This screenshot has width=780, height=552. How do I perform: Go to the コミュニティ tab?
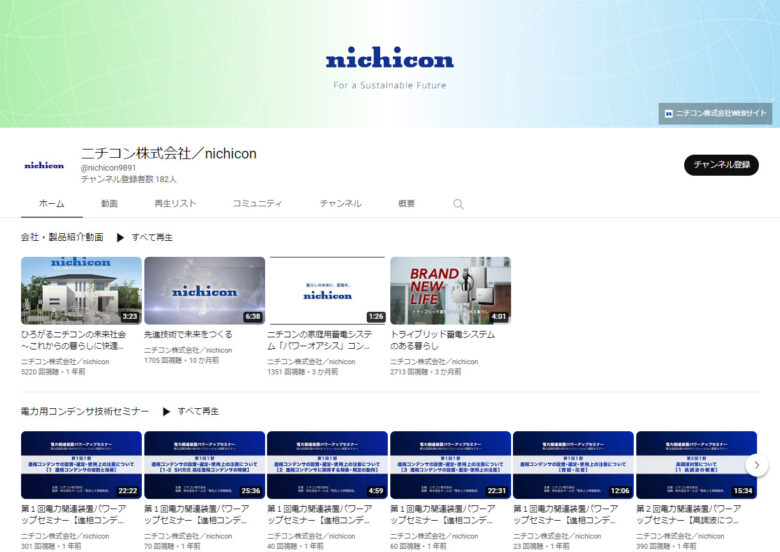click(x=257, y=203)
